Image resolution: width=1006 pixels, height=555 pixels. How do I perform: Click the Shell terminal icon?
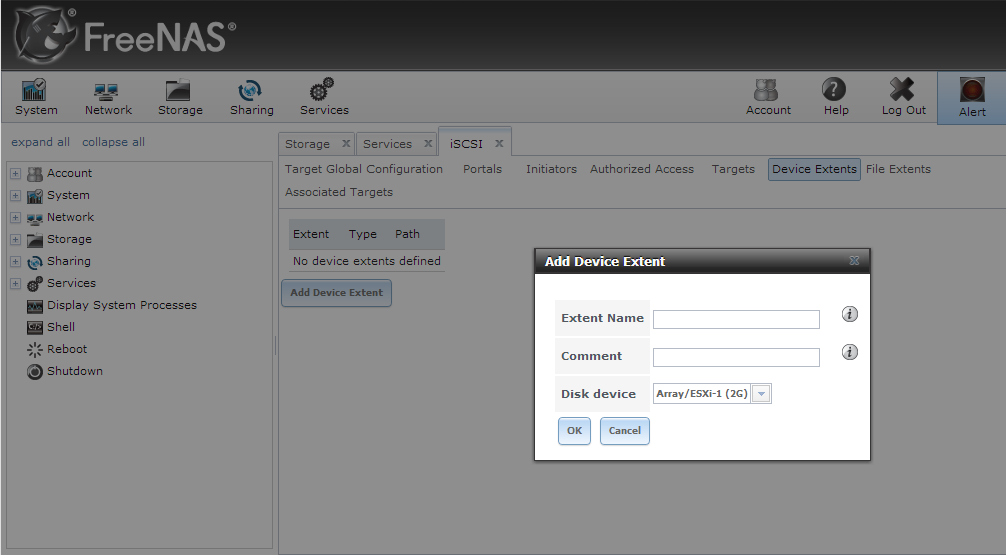coord(35,328)
